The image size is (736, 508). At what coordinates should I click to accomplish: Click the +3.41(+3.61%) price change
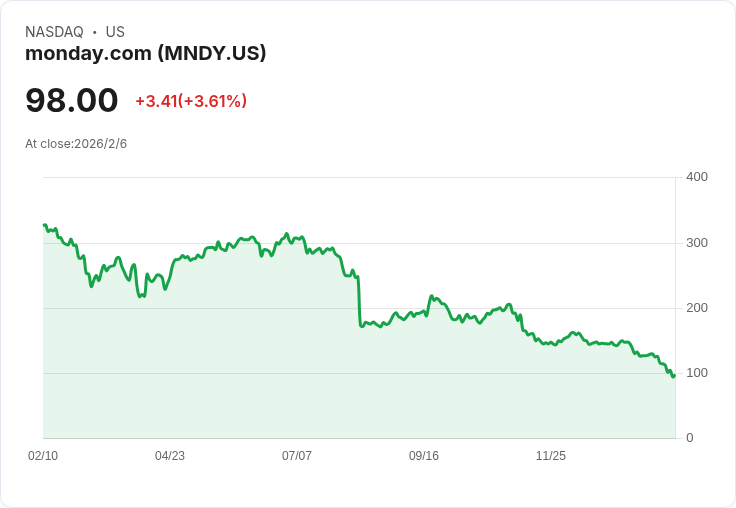191,101
